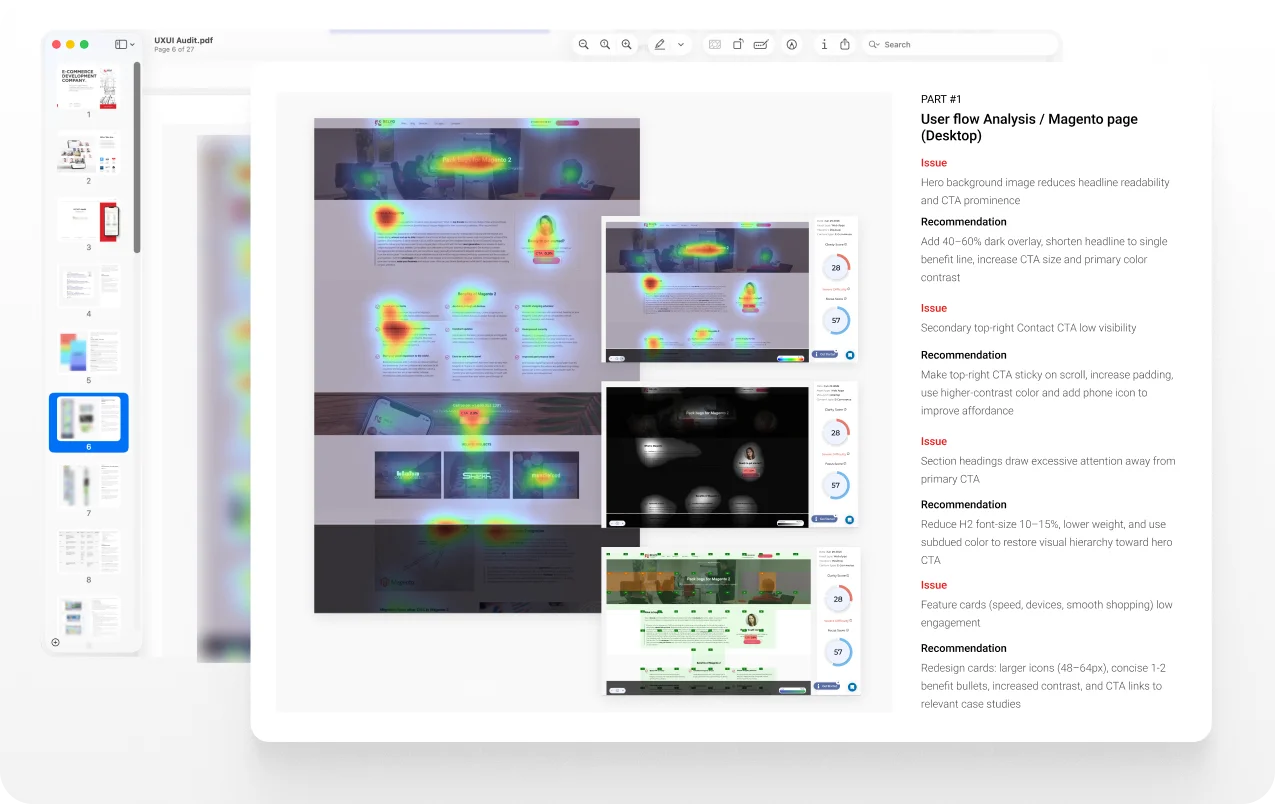The height and width of the screenshot is (804, 1275).
Task: Click the green full-screen window button
Action: (84, 44)
